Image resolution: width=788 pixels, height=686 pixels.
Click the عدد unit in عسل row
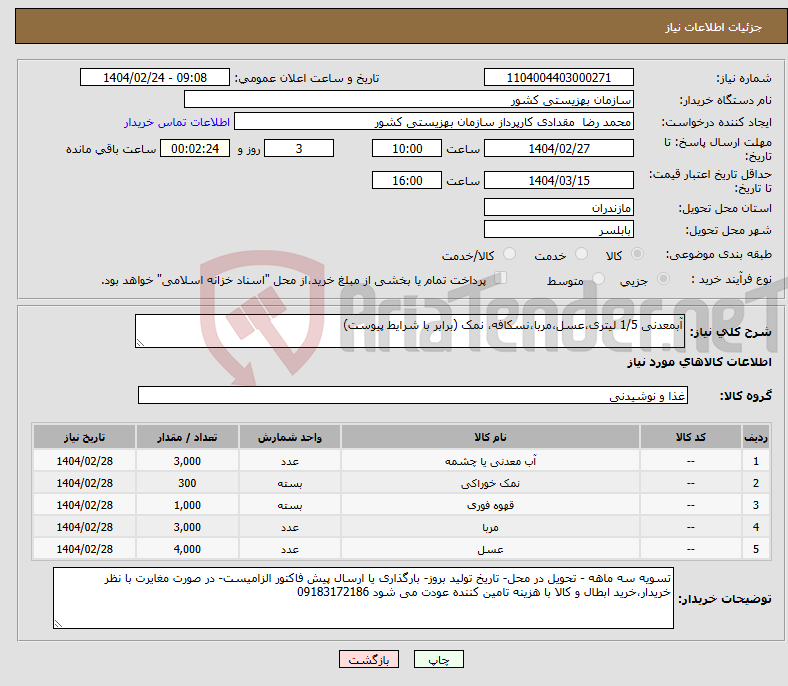(x=290, y=549)
